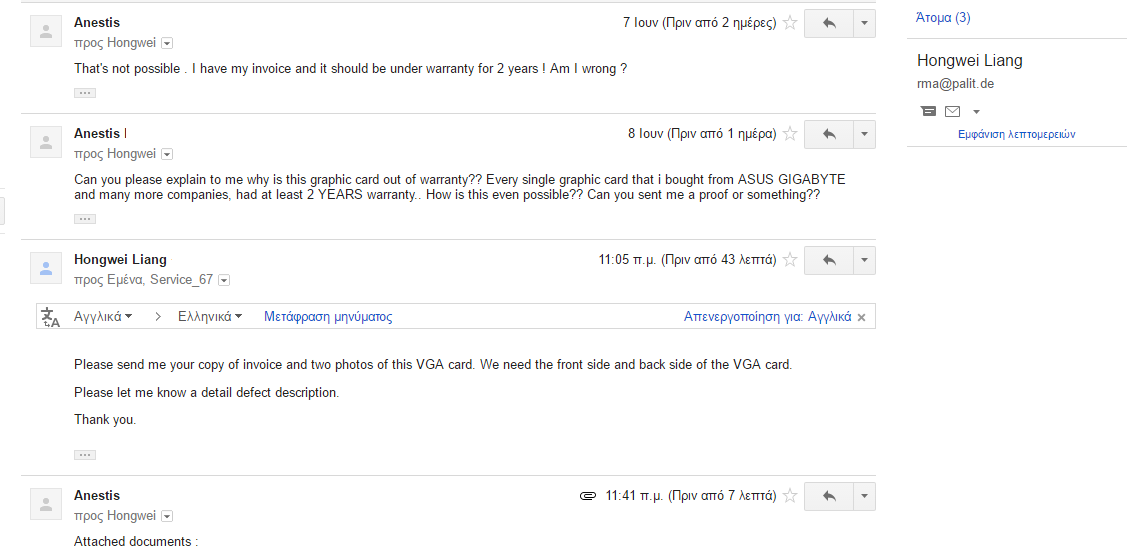Open the Αγγλικά source language dropdown

103,317
